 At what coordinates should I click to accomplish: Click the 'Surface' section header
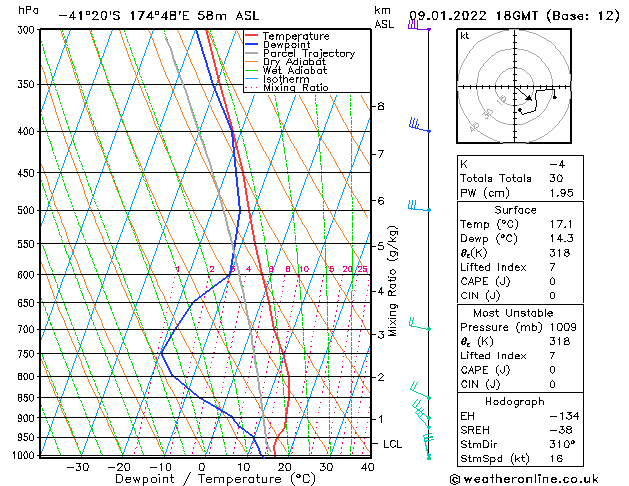click(515, 210)
